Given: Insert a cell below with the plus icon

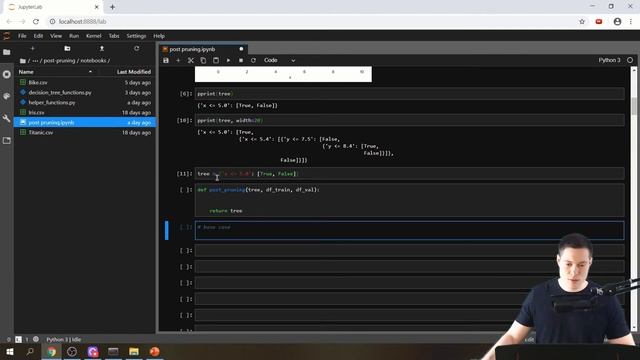Looking at the screenshot, I should tap(178, 60).
